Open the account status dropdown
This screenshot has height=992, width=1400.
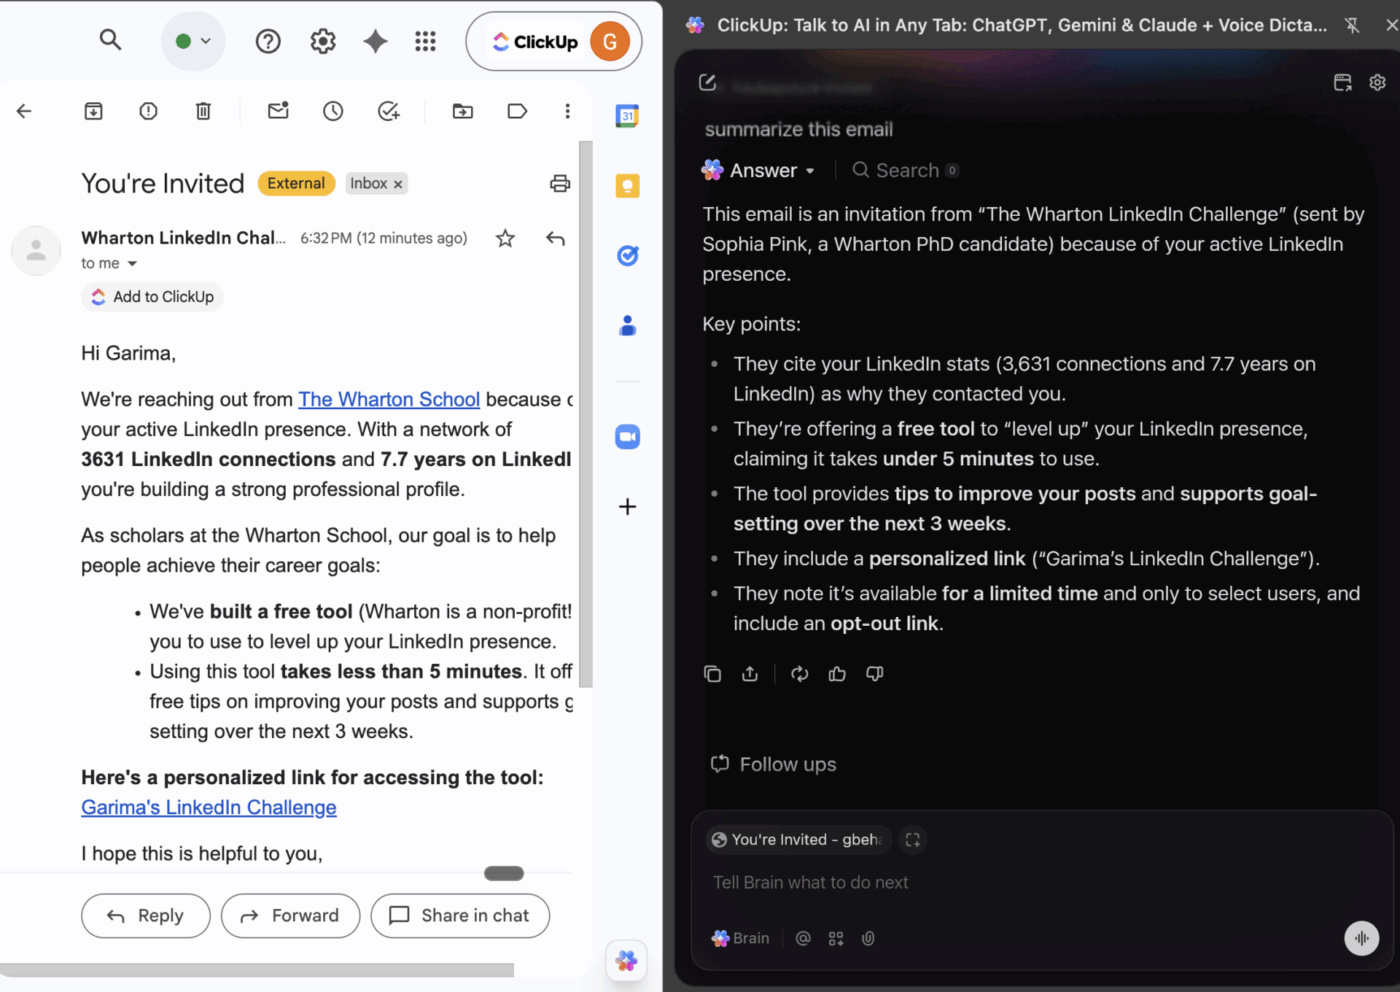(193, 41)
